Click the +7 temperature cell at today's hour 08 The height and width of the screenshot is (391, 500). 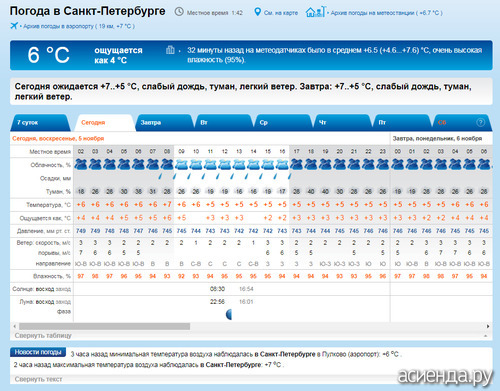pos(167,205)
